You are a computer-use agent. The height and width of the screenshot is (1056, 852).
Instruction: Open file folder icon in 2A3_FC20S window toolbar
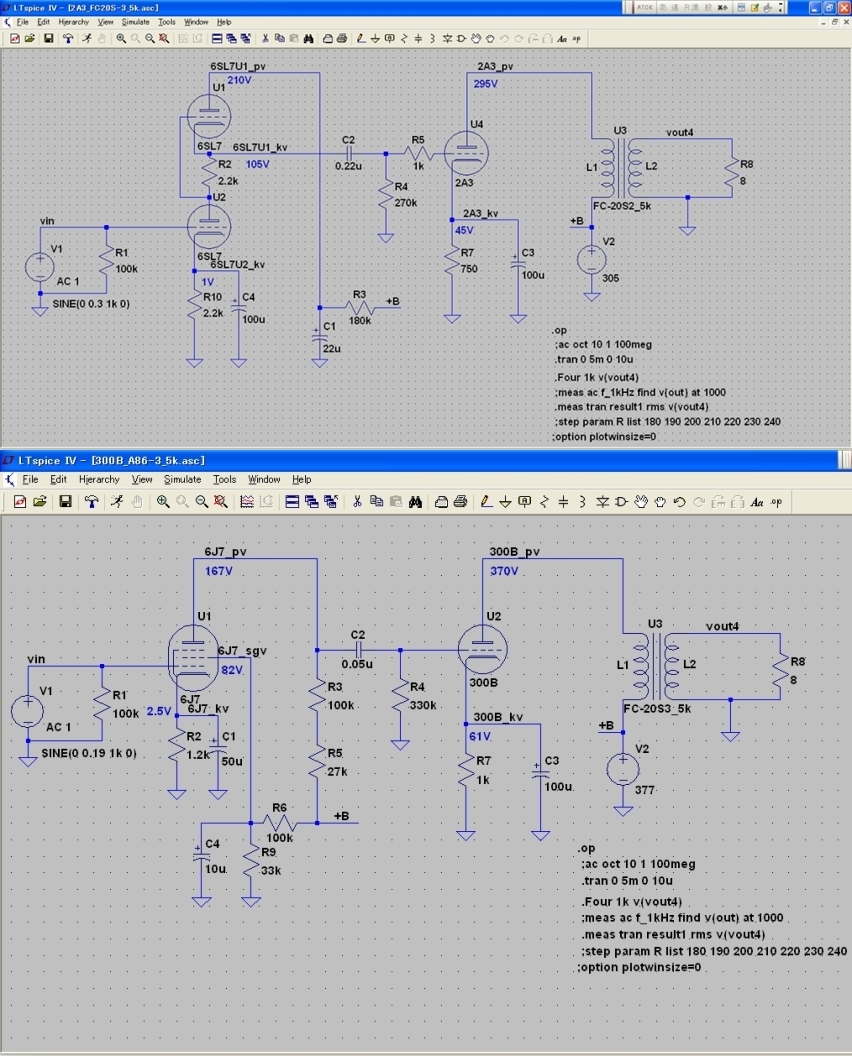pyautogui.click(x=30, y=39)
